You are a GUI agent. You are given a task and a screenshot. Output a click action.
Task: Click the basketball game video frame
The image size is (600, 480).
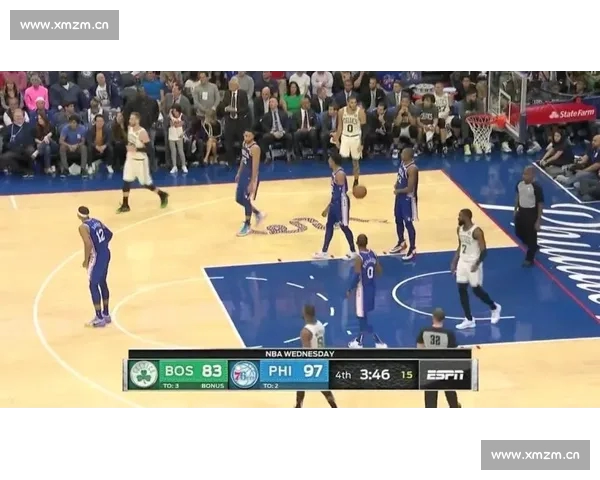300,239
